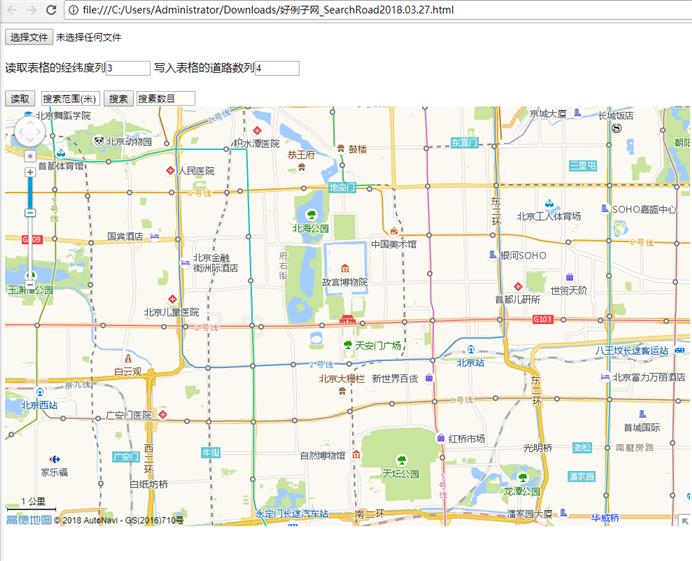Click the bus icon beside 八王坟长途客运站
692x561 pixels.
(x=680, y=350)
